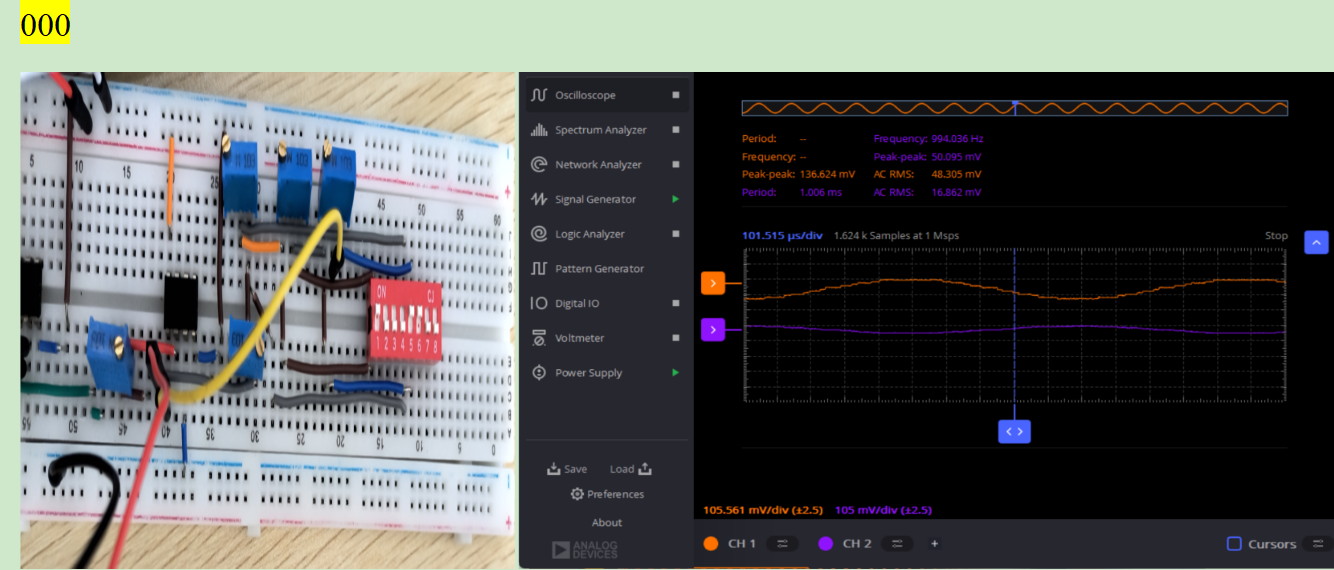
Task: Click the Oscilloscope run/stop square
Action: (x=676, y=95)
